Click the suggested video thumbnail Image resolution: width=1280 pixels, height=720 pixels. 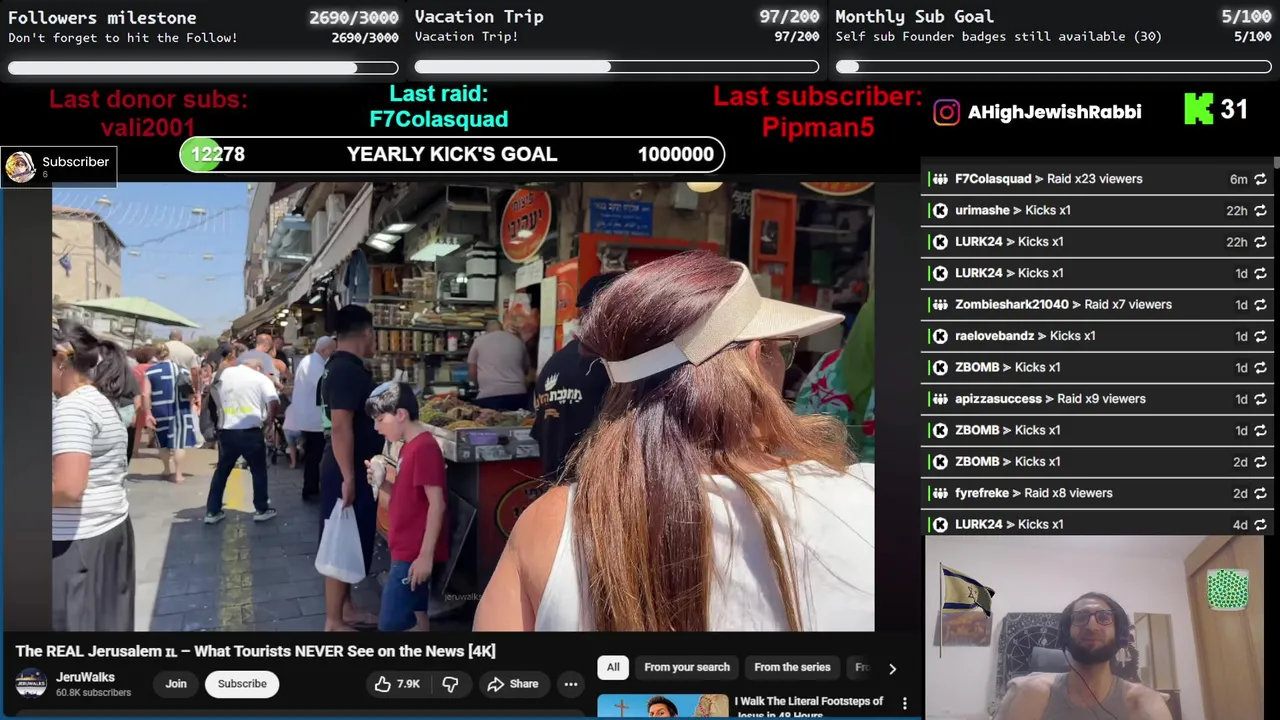[x=663, y=707]
